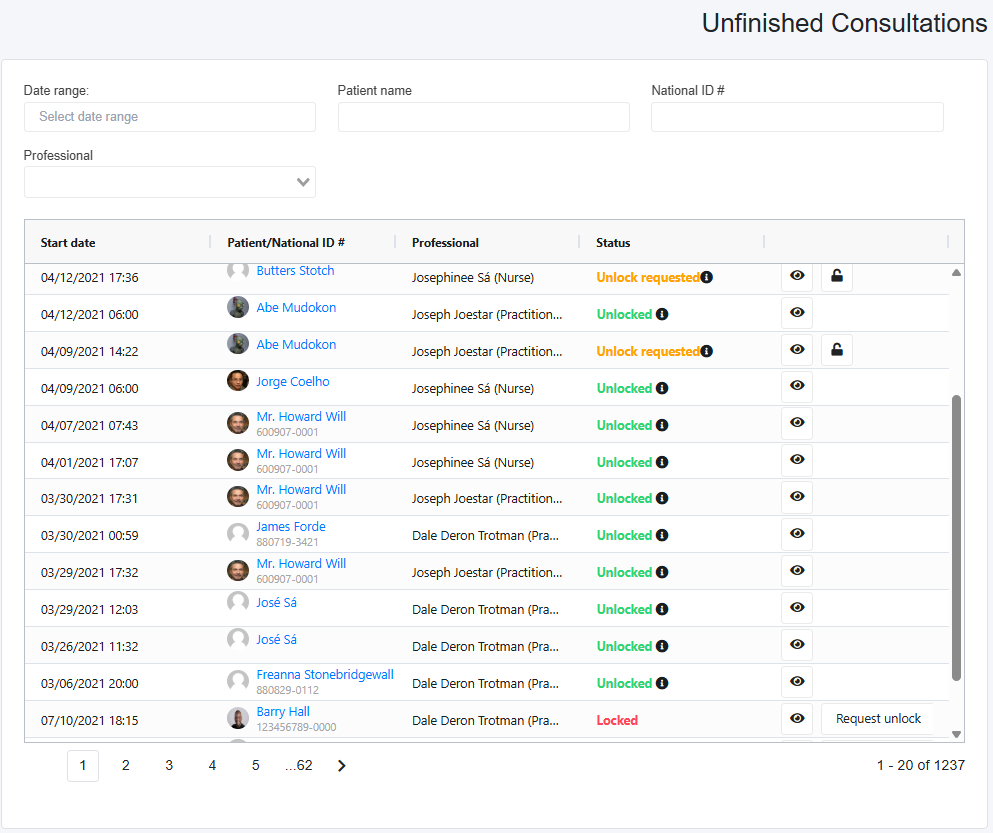The width and height of the screenshot is (993, 833).
Task: Click unlock icon for Butters Stotch row
Action: [x=837, y=276]
